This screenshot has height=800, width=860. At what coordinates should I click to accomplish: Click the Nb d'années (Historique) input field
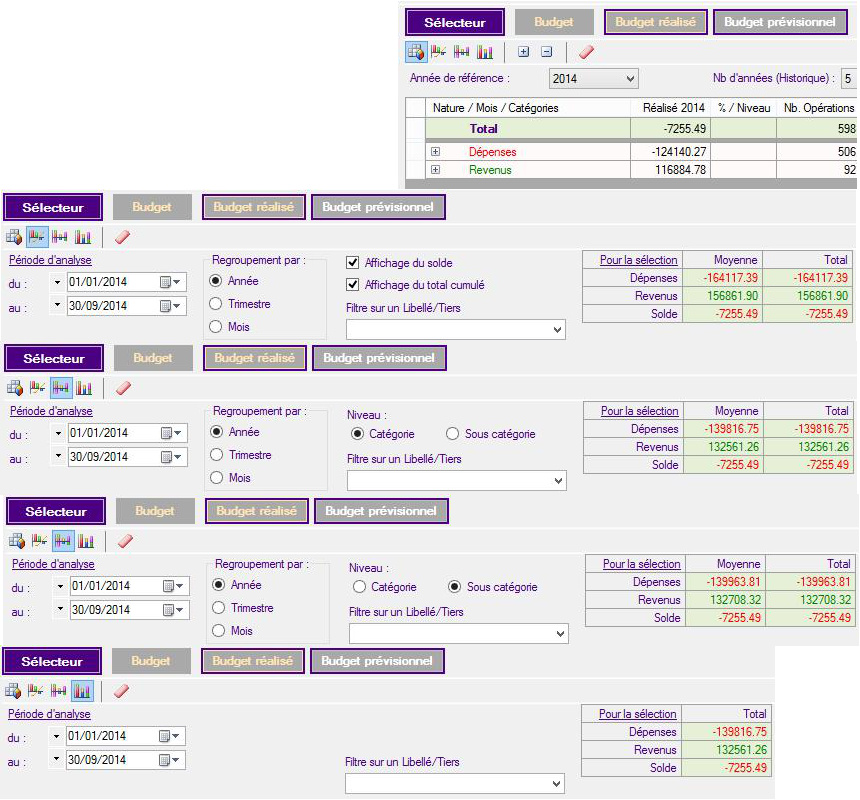(849, 78)
